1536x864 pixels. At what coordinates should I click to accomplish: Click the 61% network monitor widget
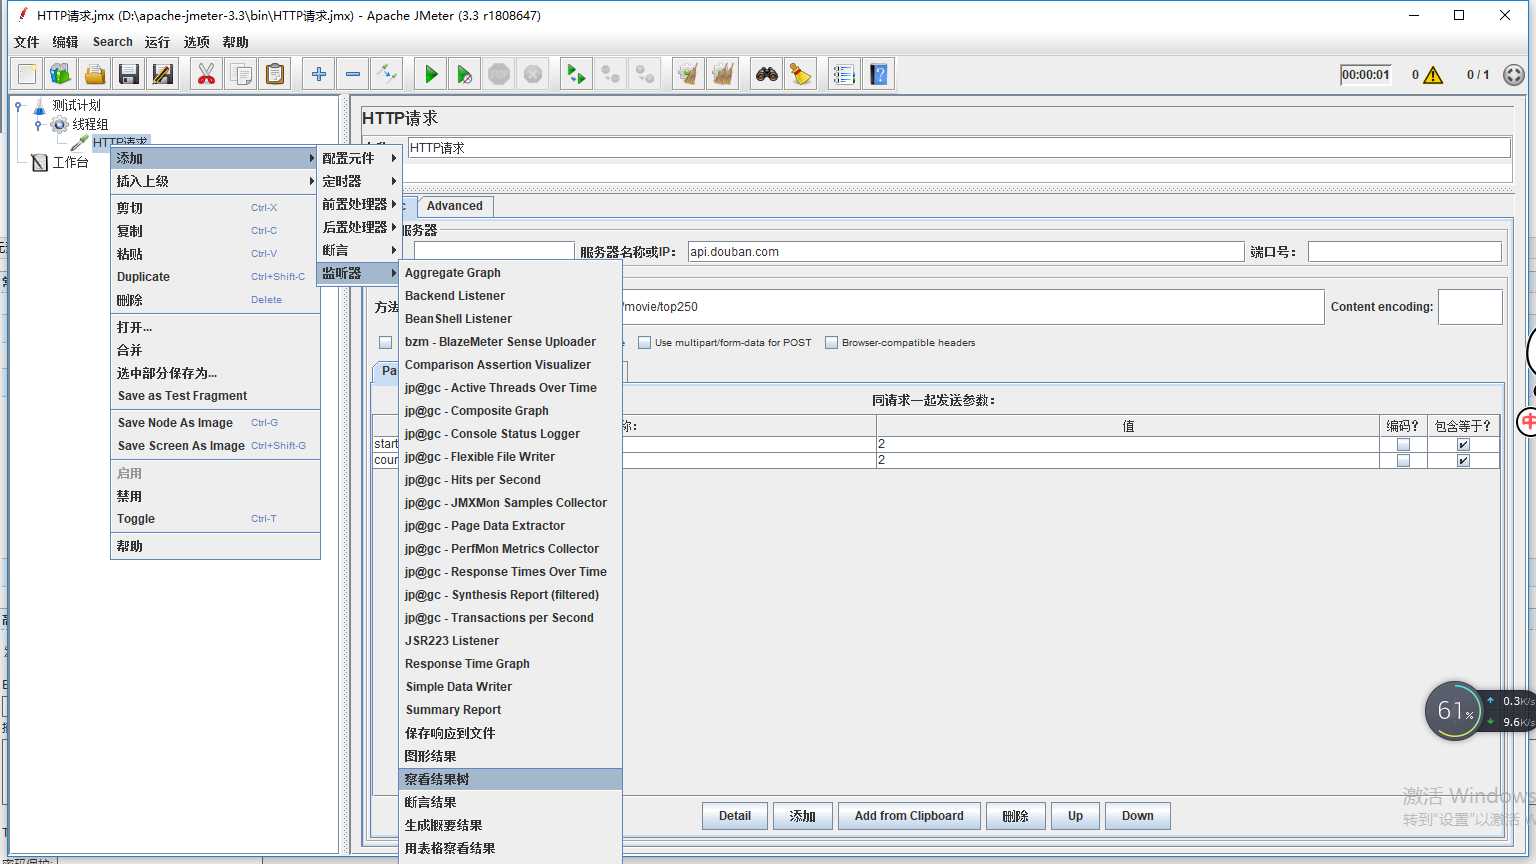point(1454,711)
